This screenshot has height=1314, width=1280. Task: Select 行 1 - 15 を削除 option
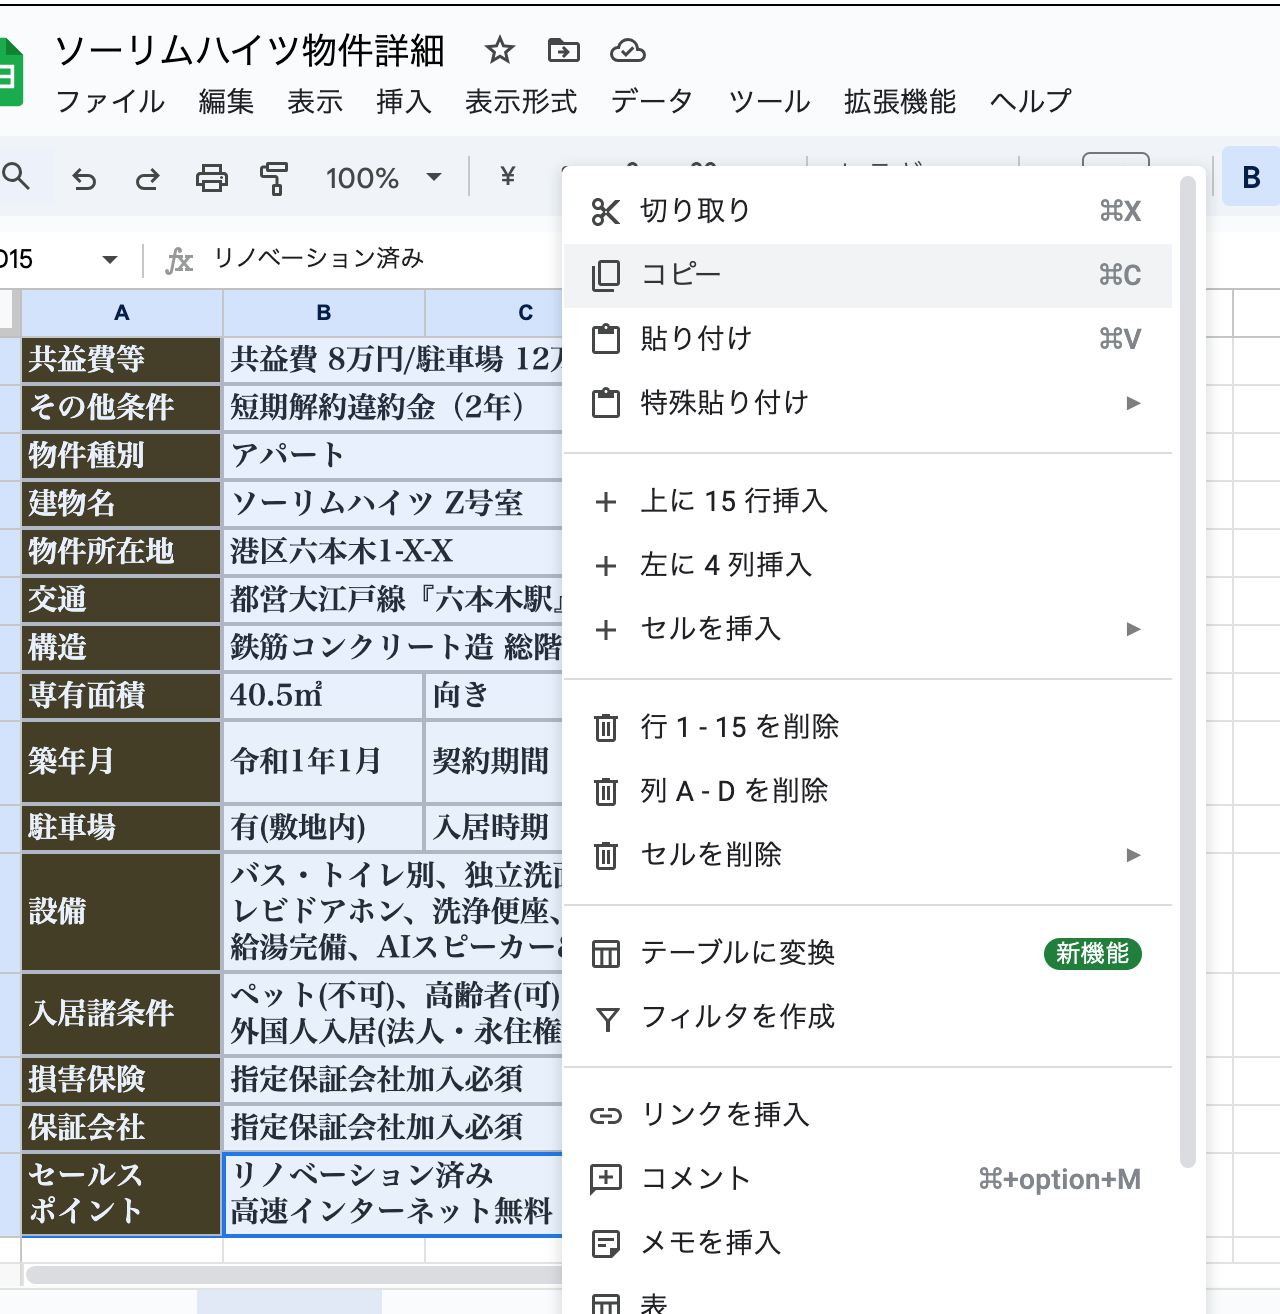[x=740, y=727]
